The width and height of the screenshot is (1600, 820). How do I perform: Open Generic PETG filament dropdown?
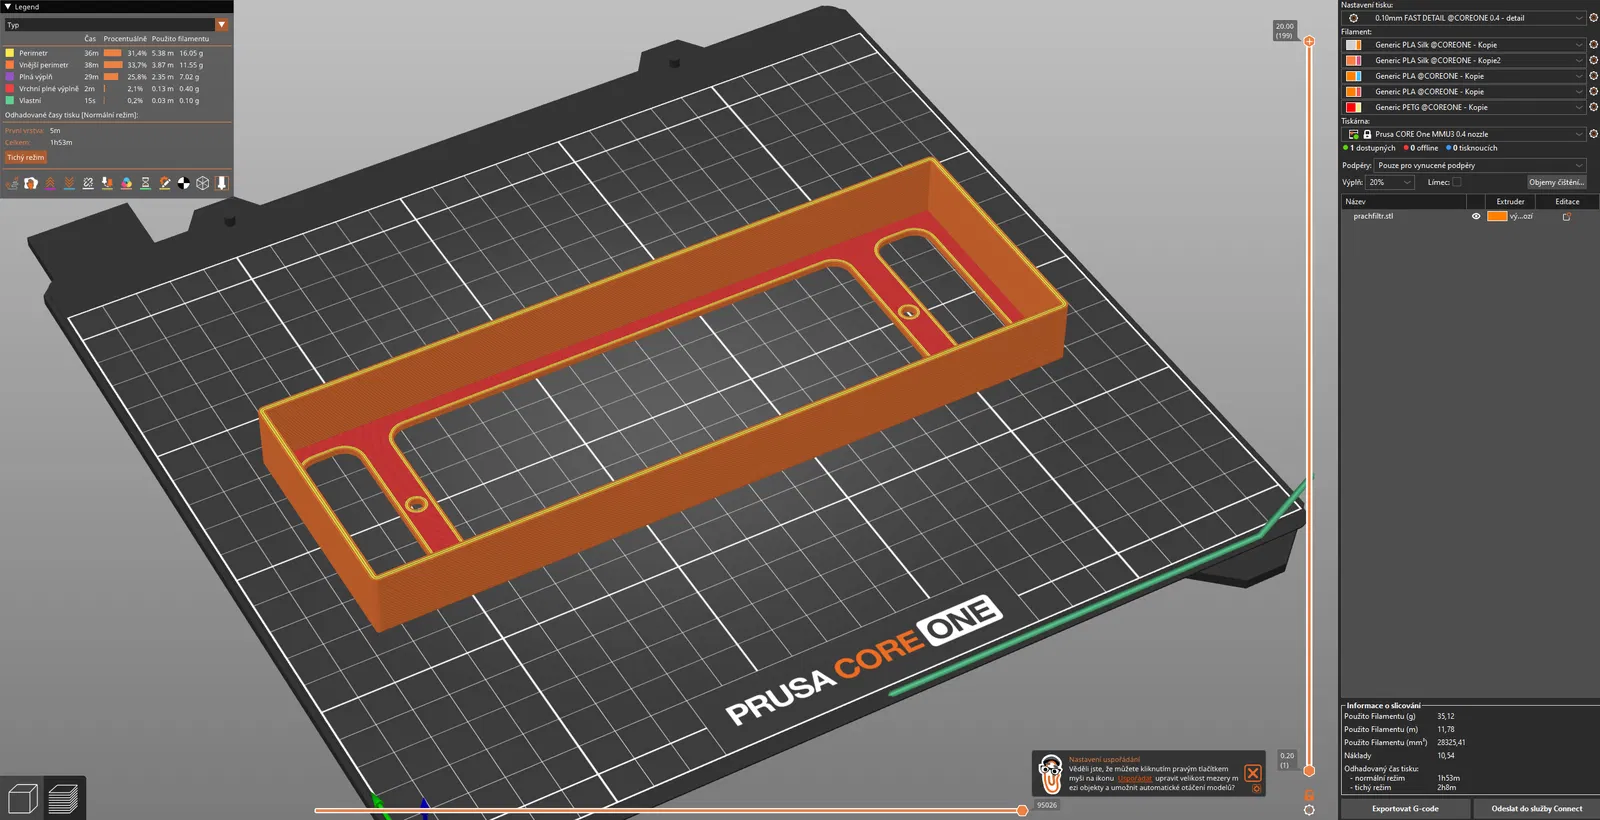1464,107
